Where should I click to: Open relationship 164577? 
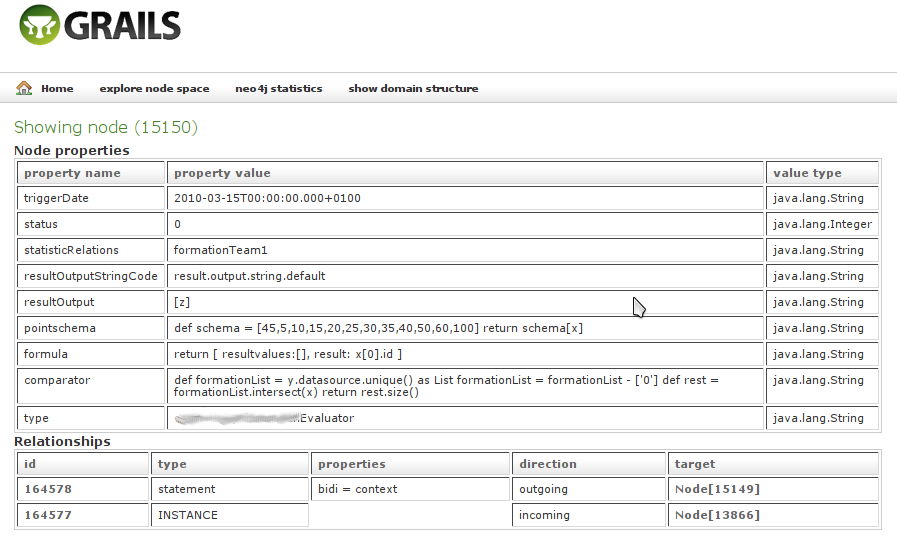pos(48,515)
